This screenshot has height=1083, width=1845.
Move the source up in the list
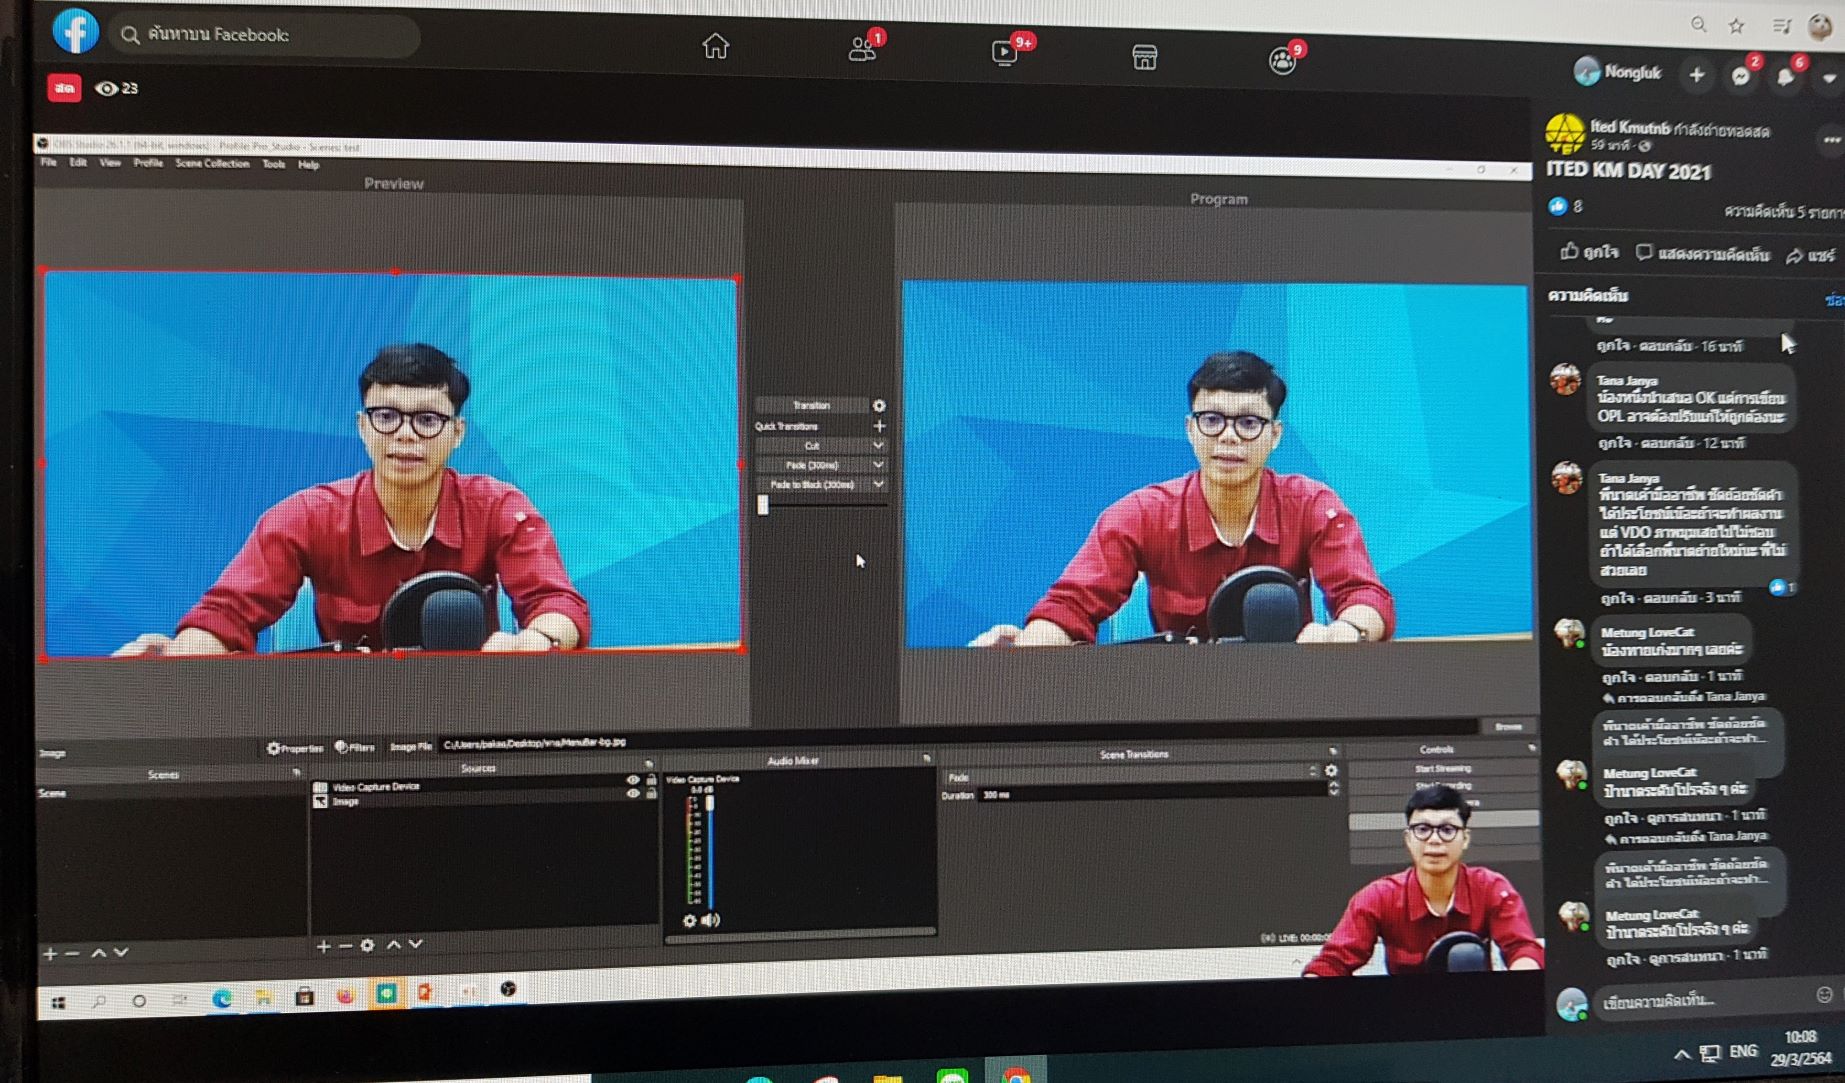[x=394, y=944]
